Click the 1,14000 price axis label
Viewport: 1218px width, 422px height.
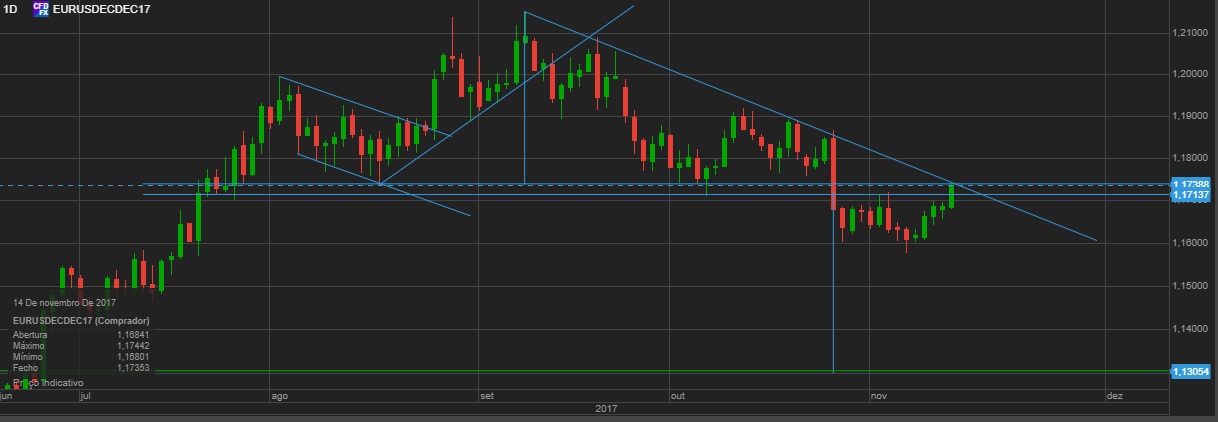click(1190, 328)
